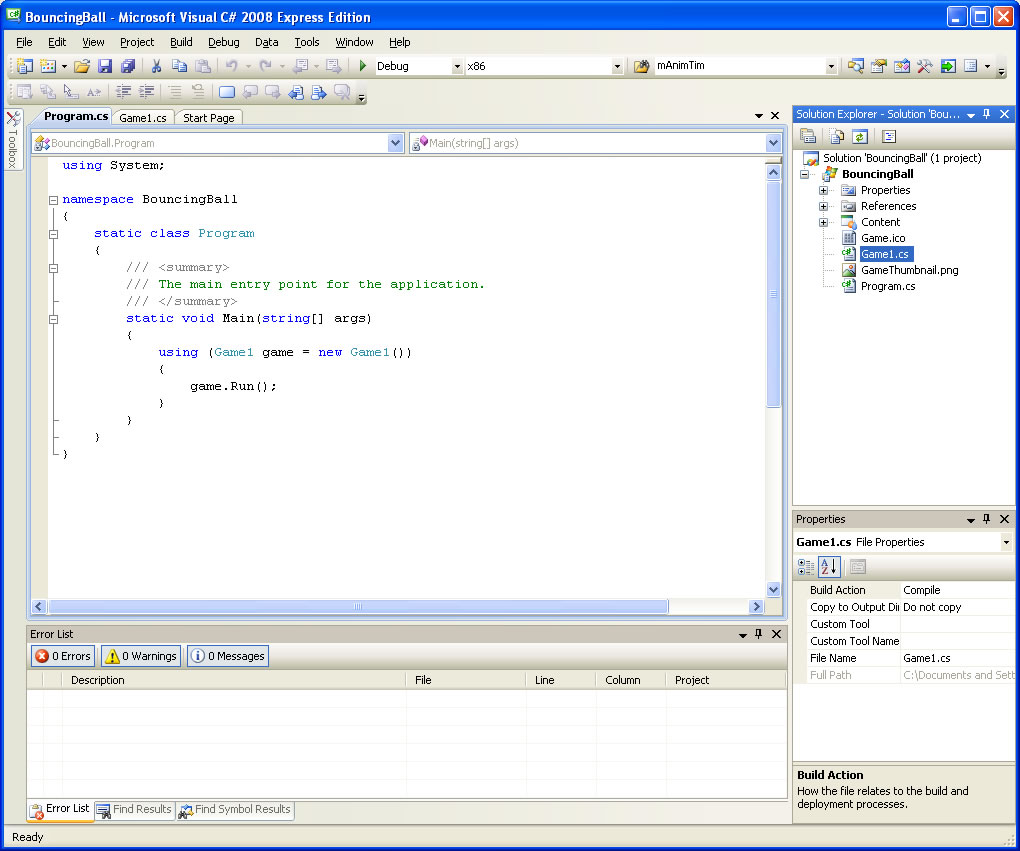This screenshot has width=1020, height=851.
Task: Click the Open File folder icon
Action: [82, 66]
